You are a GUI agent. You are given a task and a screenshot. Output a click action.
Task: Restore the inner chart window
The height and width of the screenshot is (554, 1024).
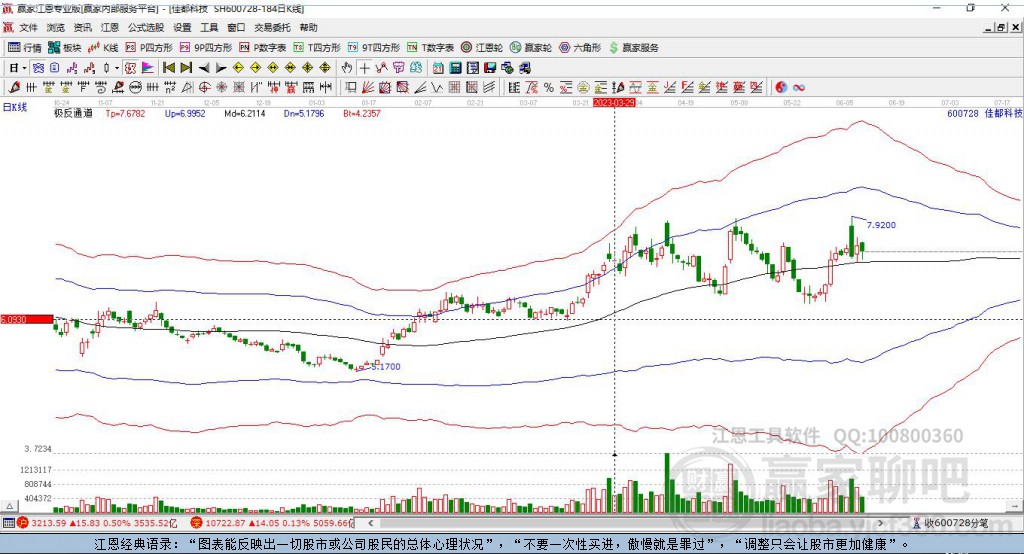tap(1001, 27)
